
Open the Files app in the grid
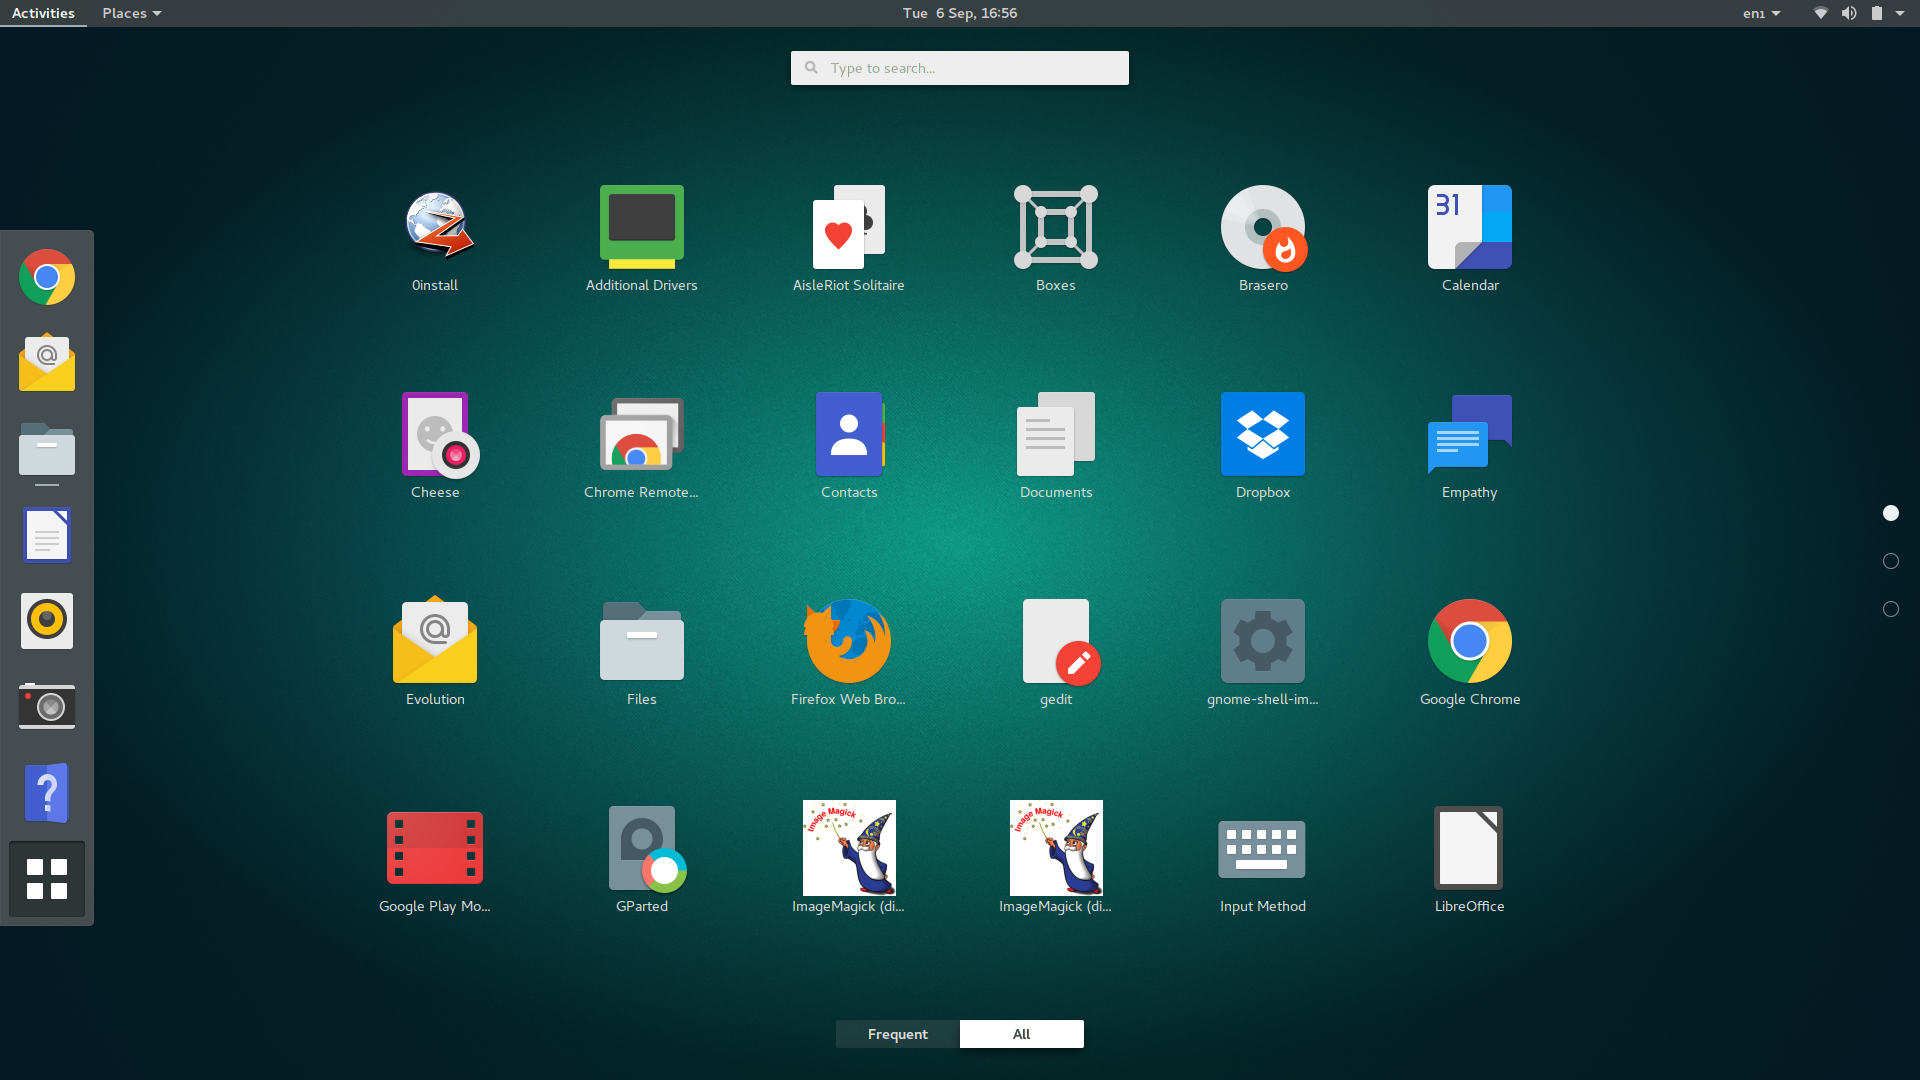click(x=642, y=641)
